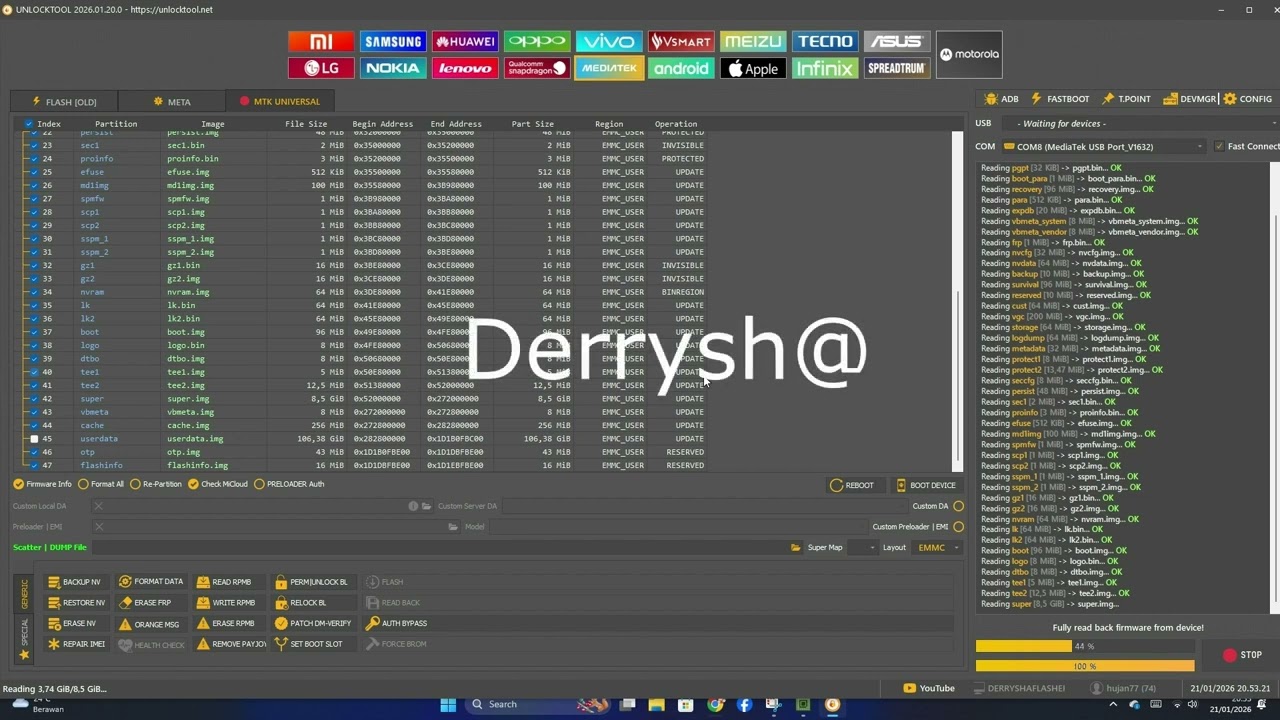Open the ADB bug icon tool
This screenshot has width=1280, height=720.
(1002, 99)
